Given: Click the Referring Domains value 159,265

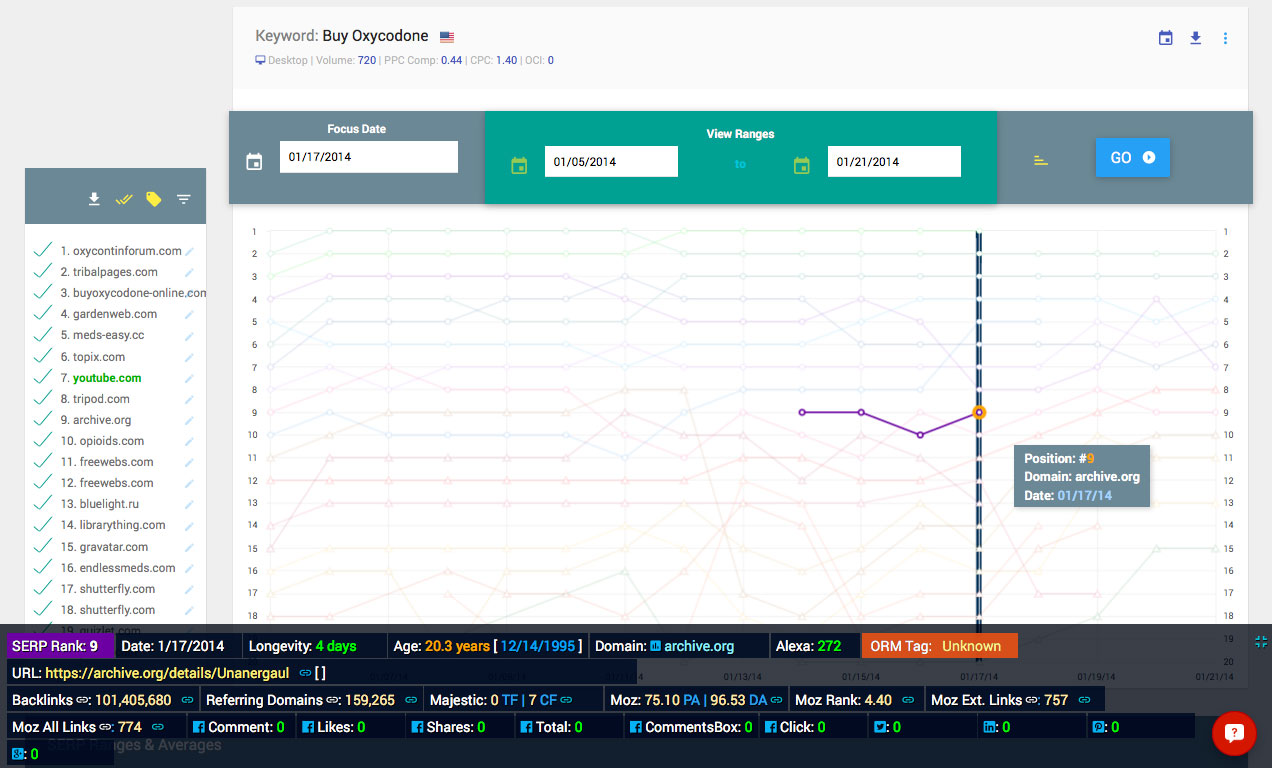Looking at the screenshot, I should click(370, 700).
